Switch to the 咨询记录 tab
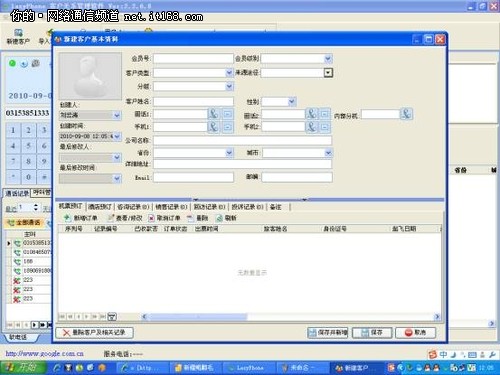The image size is (500, 375). point(133,207)
